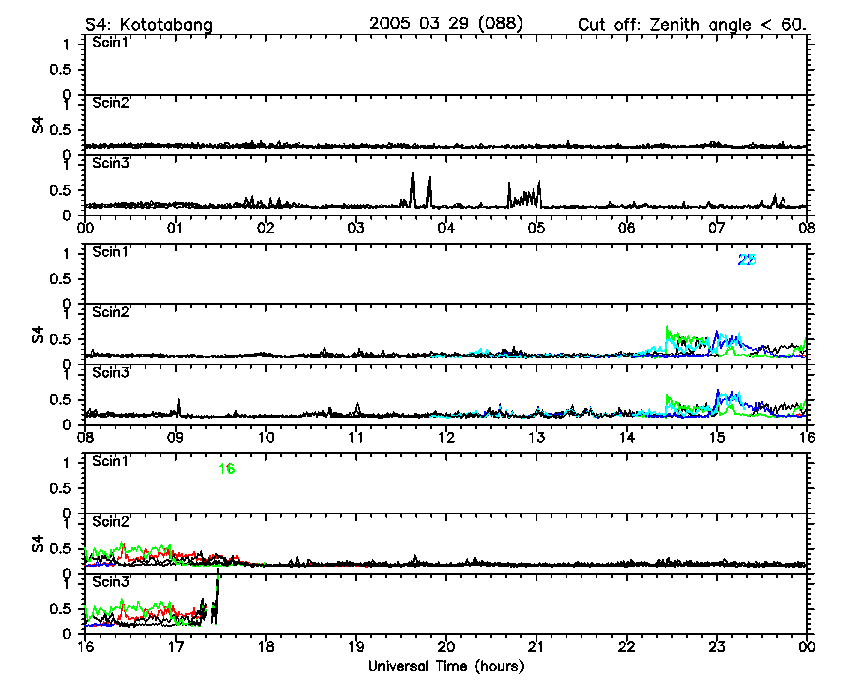
Task: Click the "Scin1" label in the 08–16 hour panel
Action: tap(111, 252)
